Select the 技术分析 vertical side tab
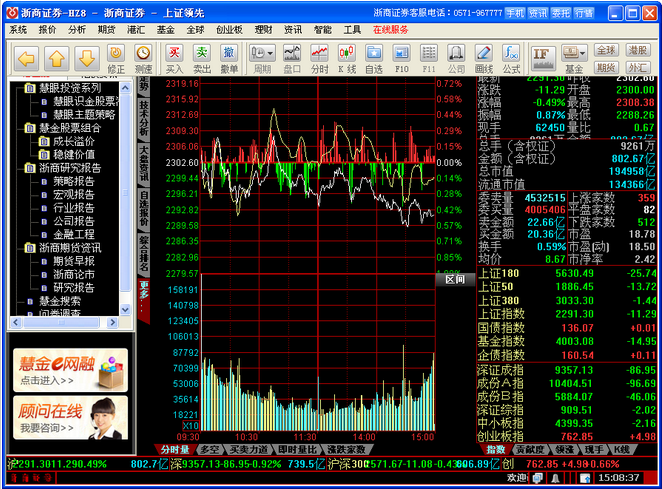The width and height of the screenshot is (662, 489). [x=144, y=119]
